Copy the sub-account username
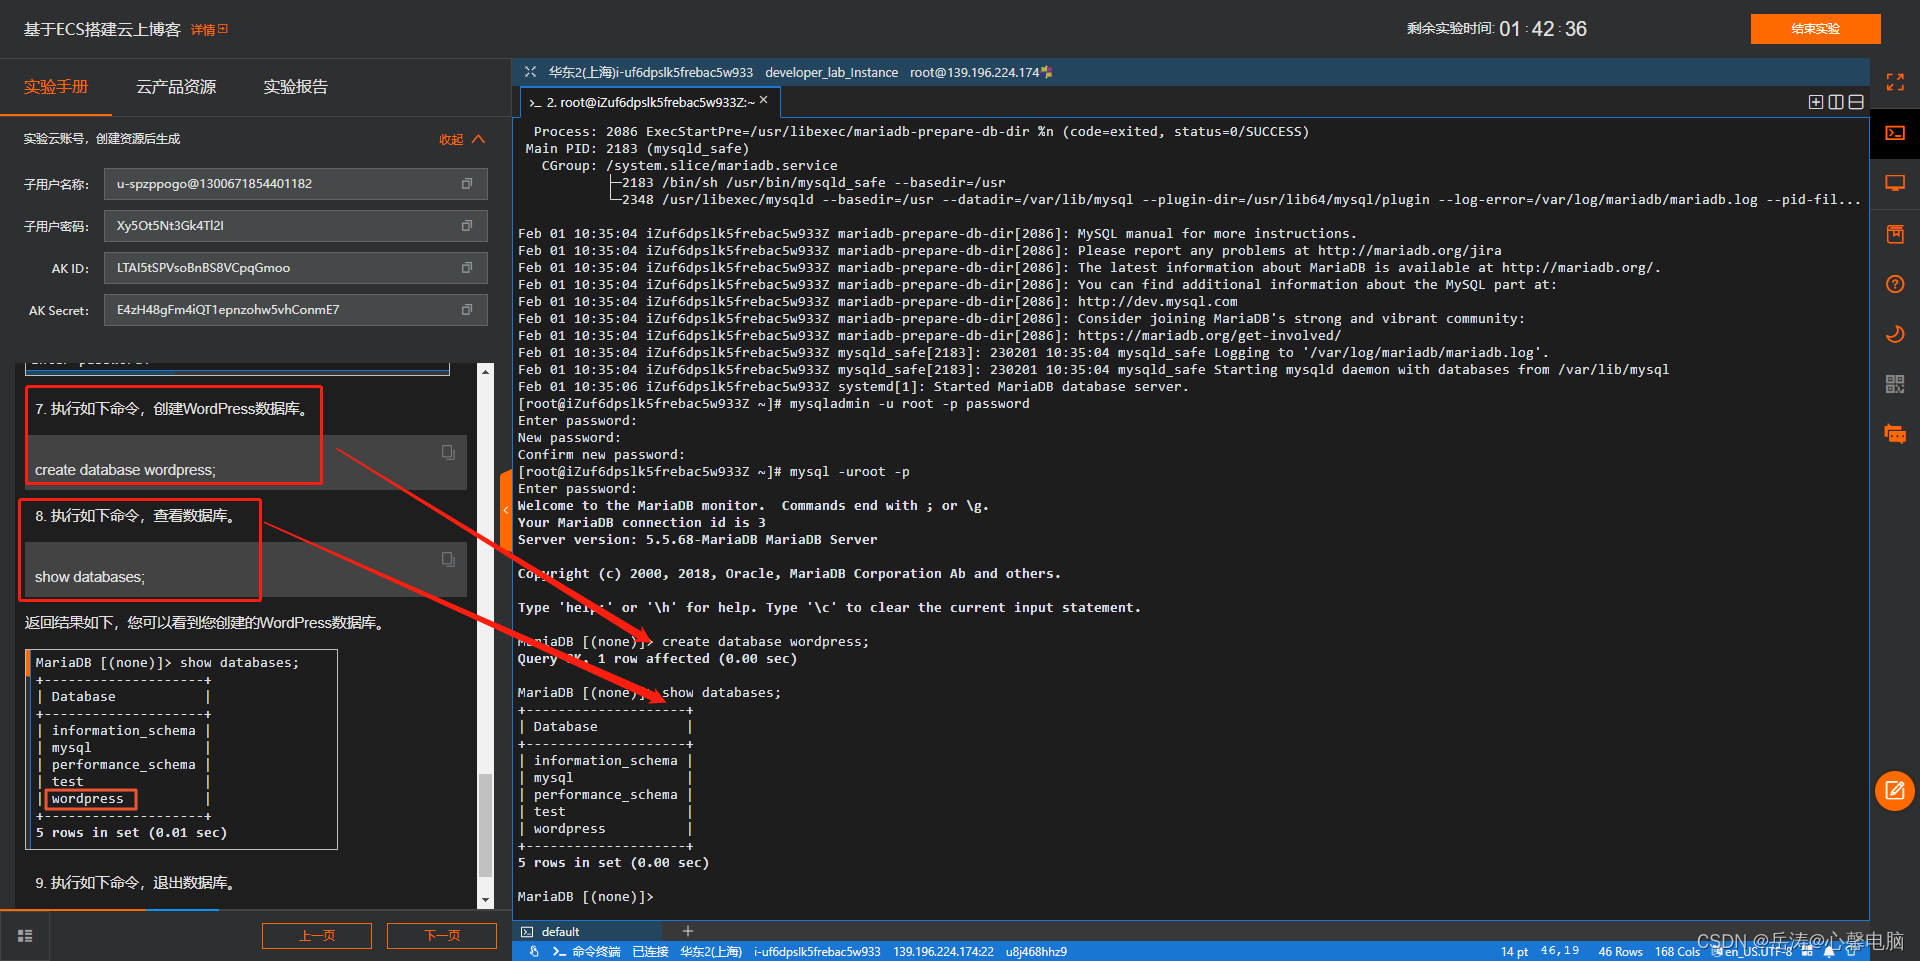The width and height of the screenshot is (1920, 961). [467, 184]
